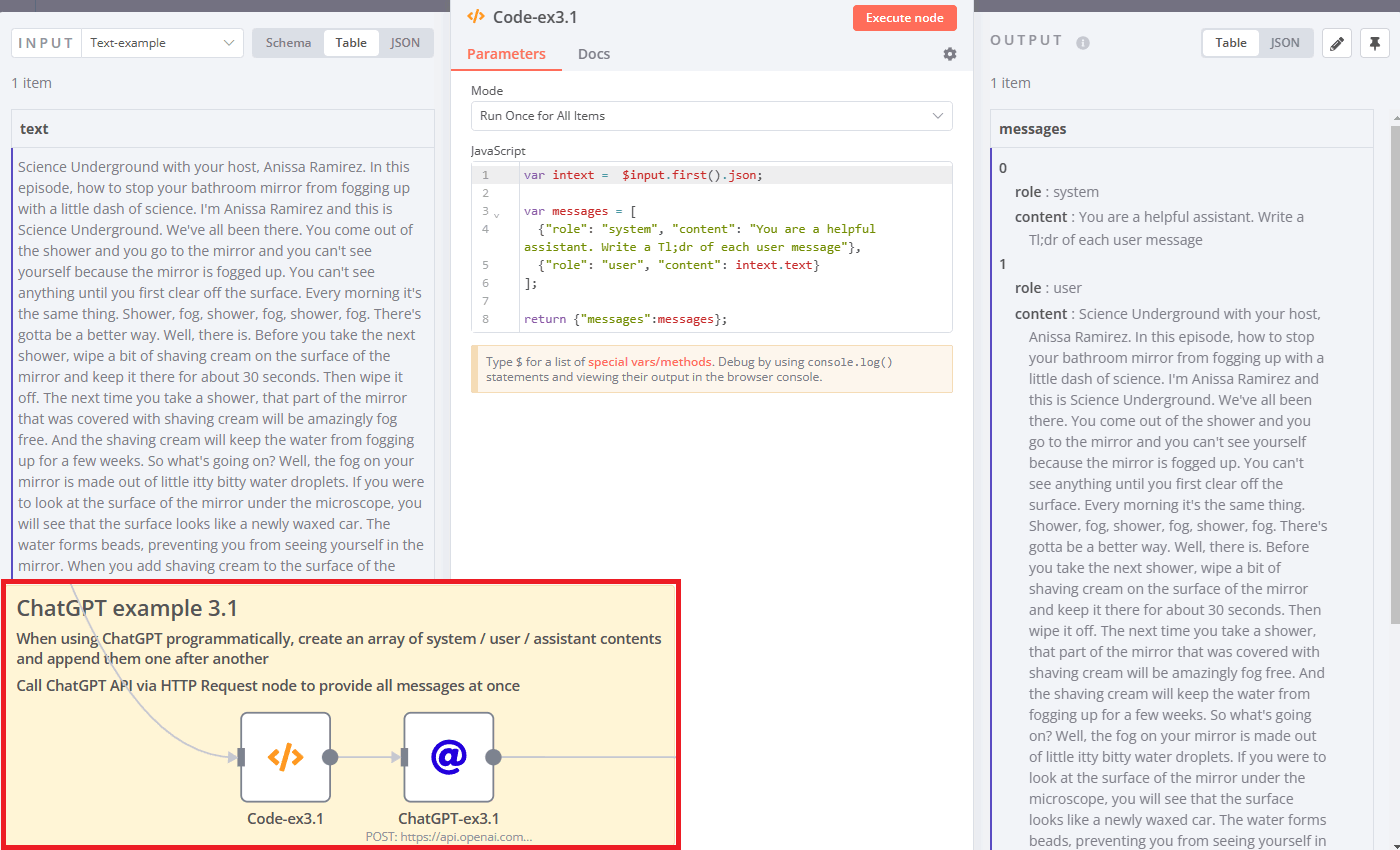This screenshot has width=1400, height=850.
Task: Open the node settings gear icon
Action: click(x=949, y=54)
